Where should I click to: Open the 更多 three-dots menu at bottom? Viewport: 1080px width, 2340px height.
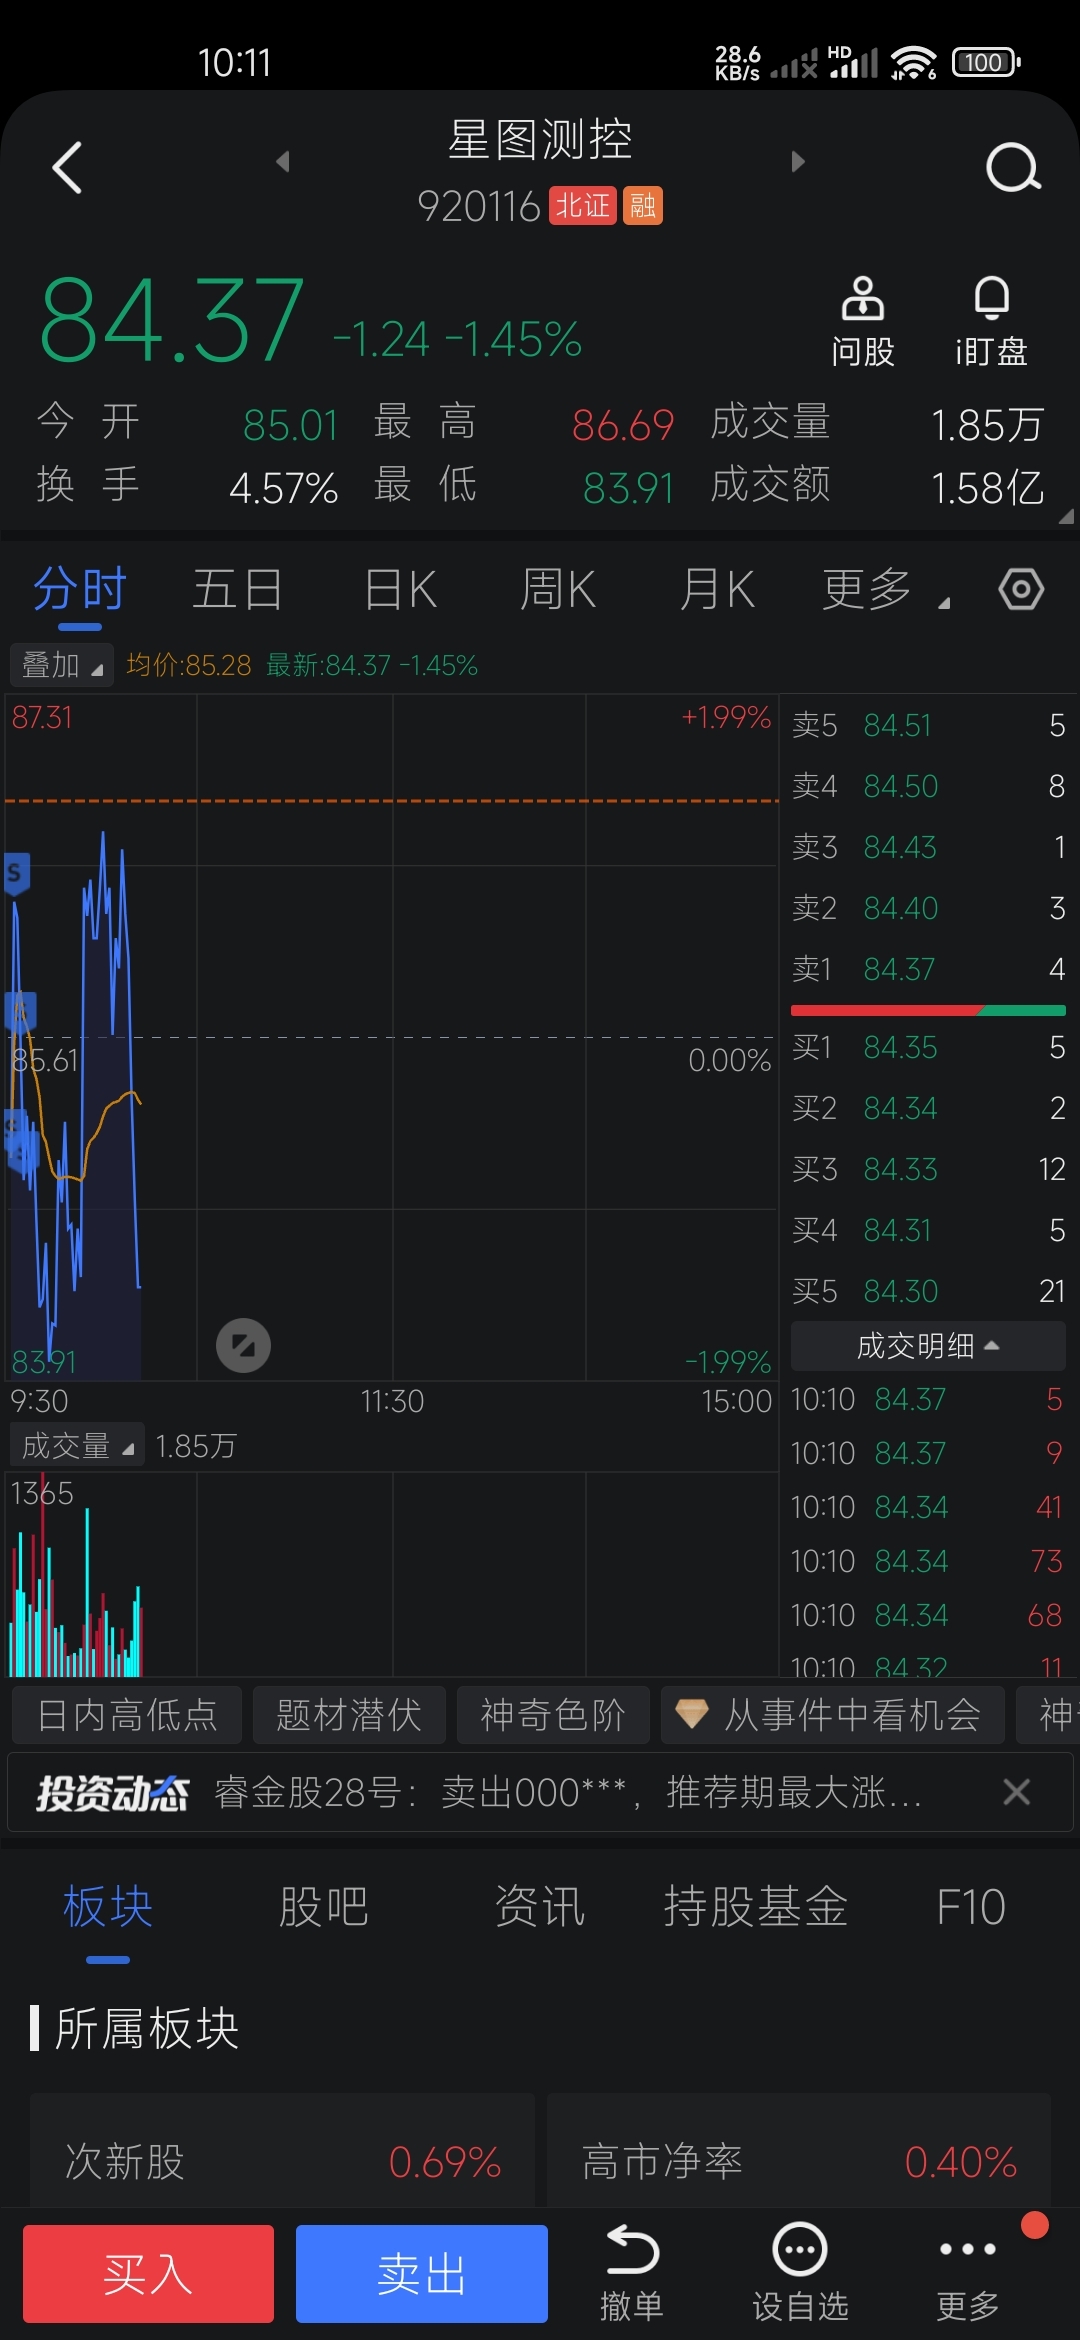click(967, 2273)
